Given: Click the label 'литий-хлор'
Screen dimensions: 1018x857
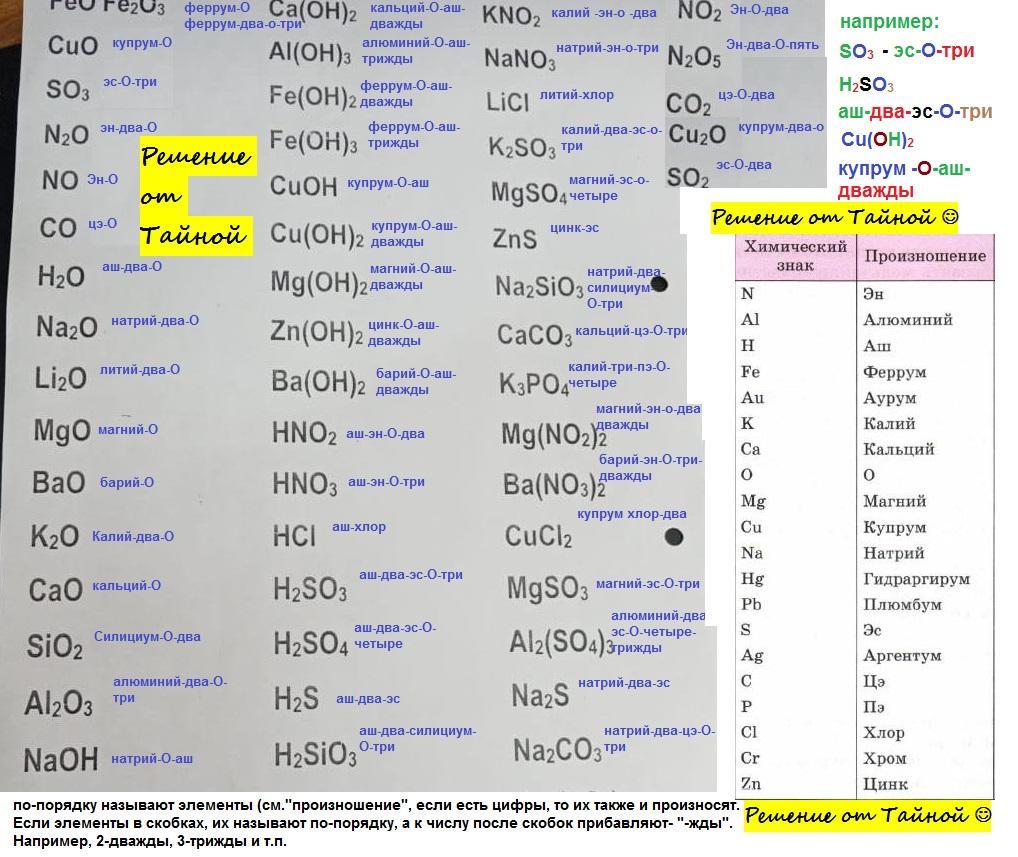Looking at the screenshot, I should (x=577, y=95).
